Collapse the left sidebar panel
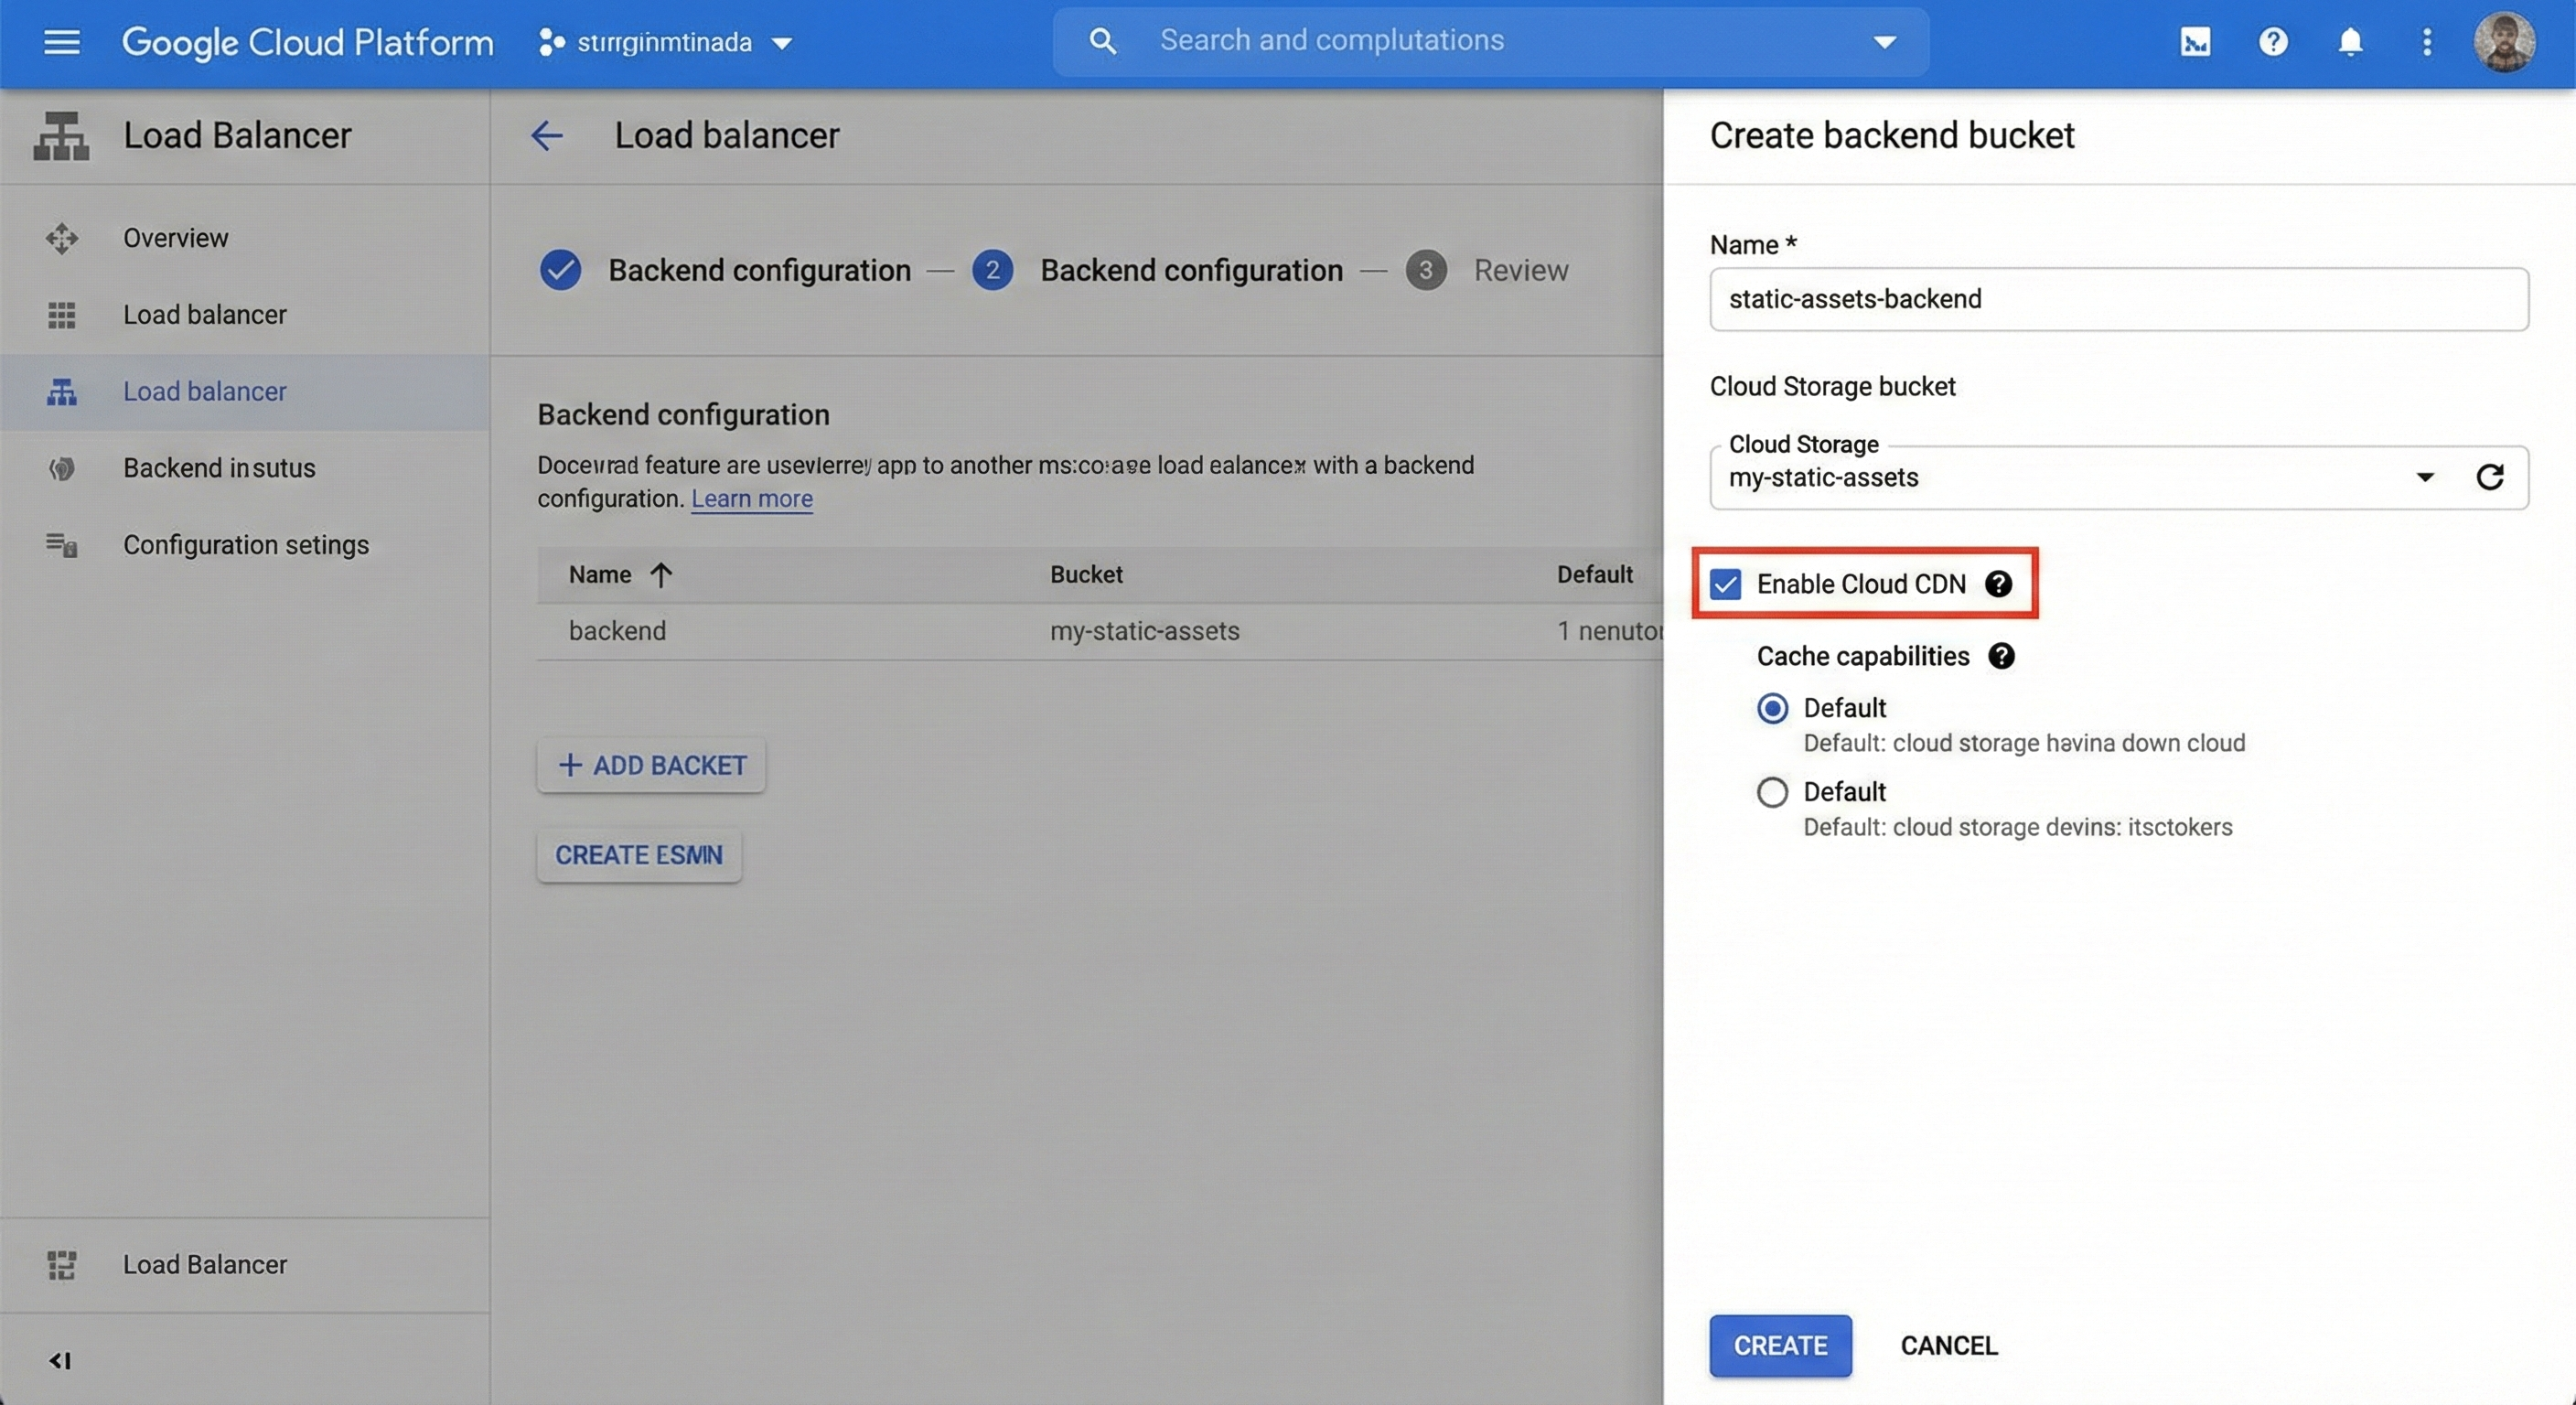Image resolution: width=2576 pixels, height=1405 pixels. pos(60,1360)
